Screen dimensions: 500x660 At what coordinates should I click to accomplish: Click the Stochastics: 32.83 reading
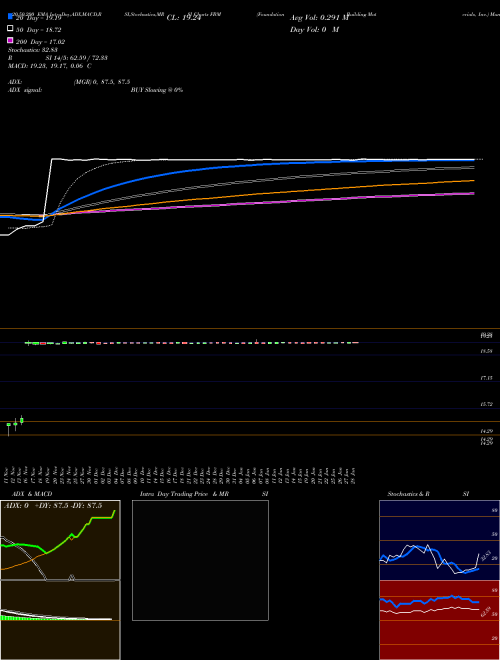point(33,50)
